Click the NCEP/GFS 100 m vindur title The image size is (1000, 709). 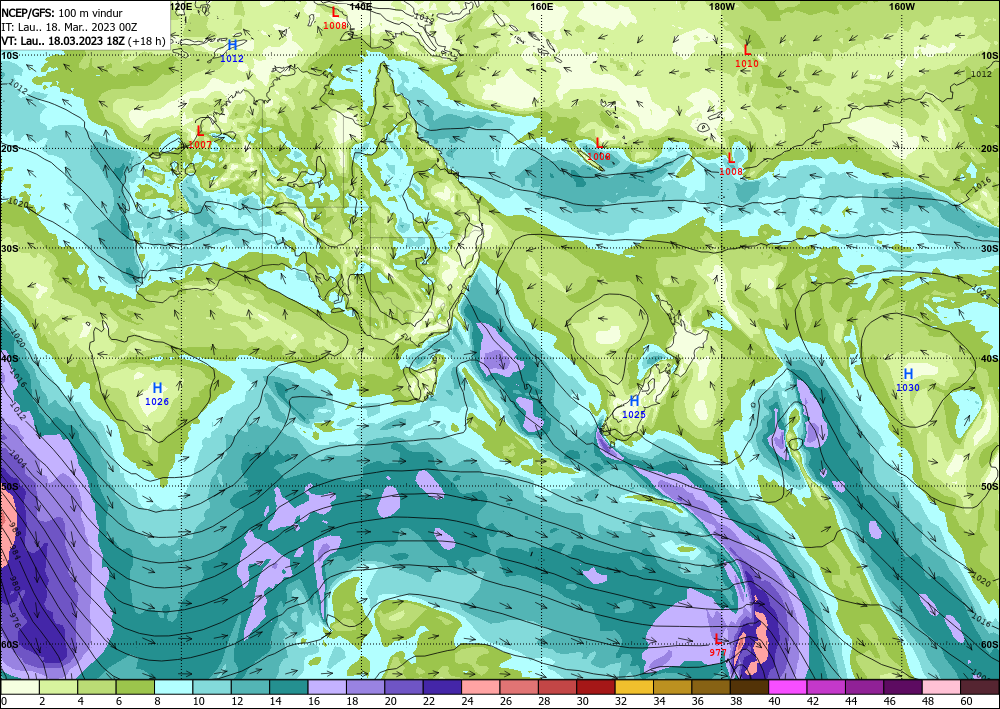(62, 13)
